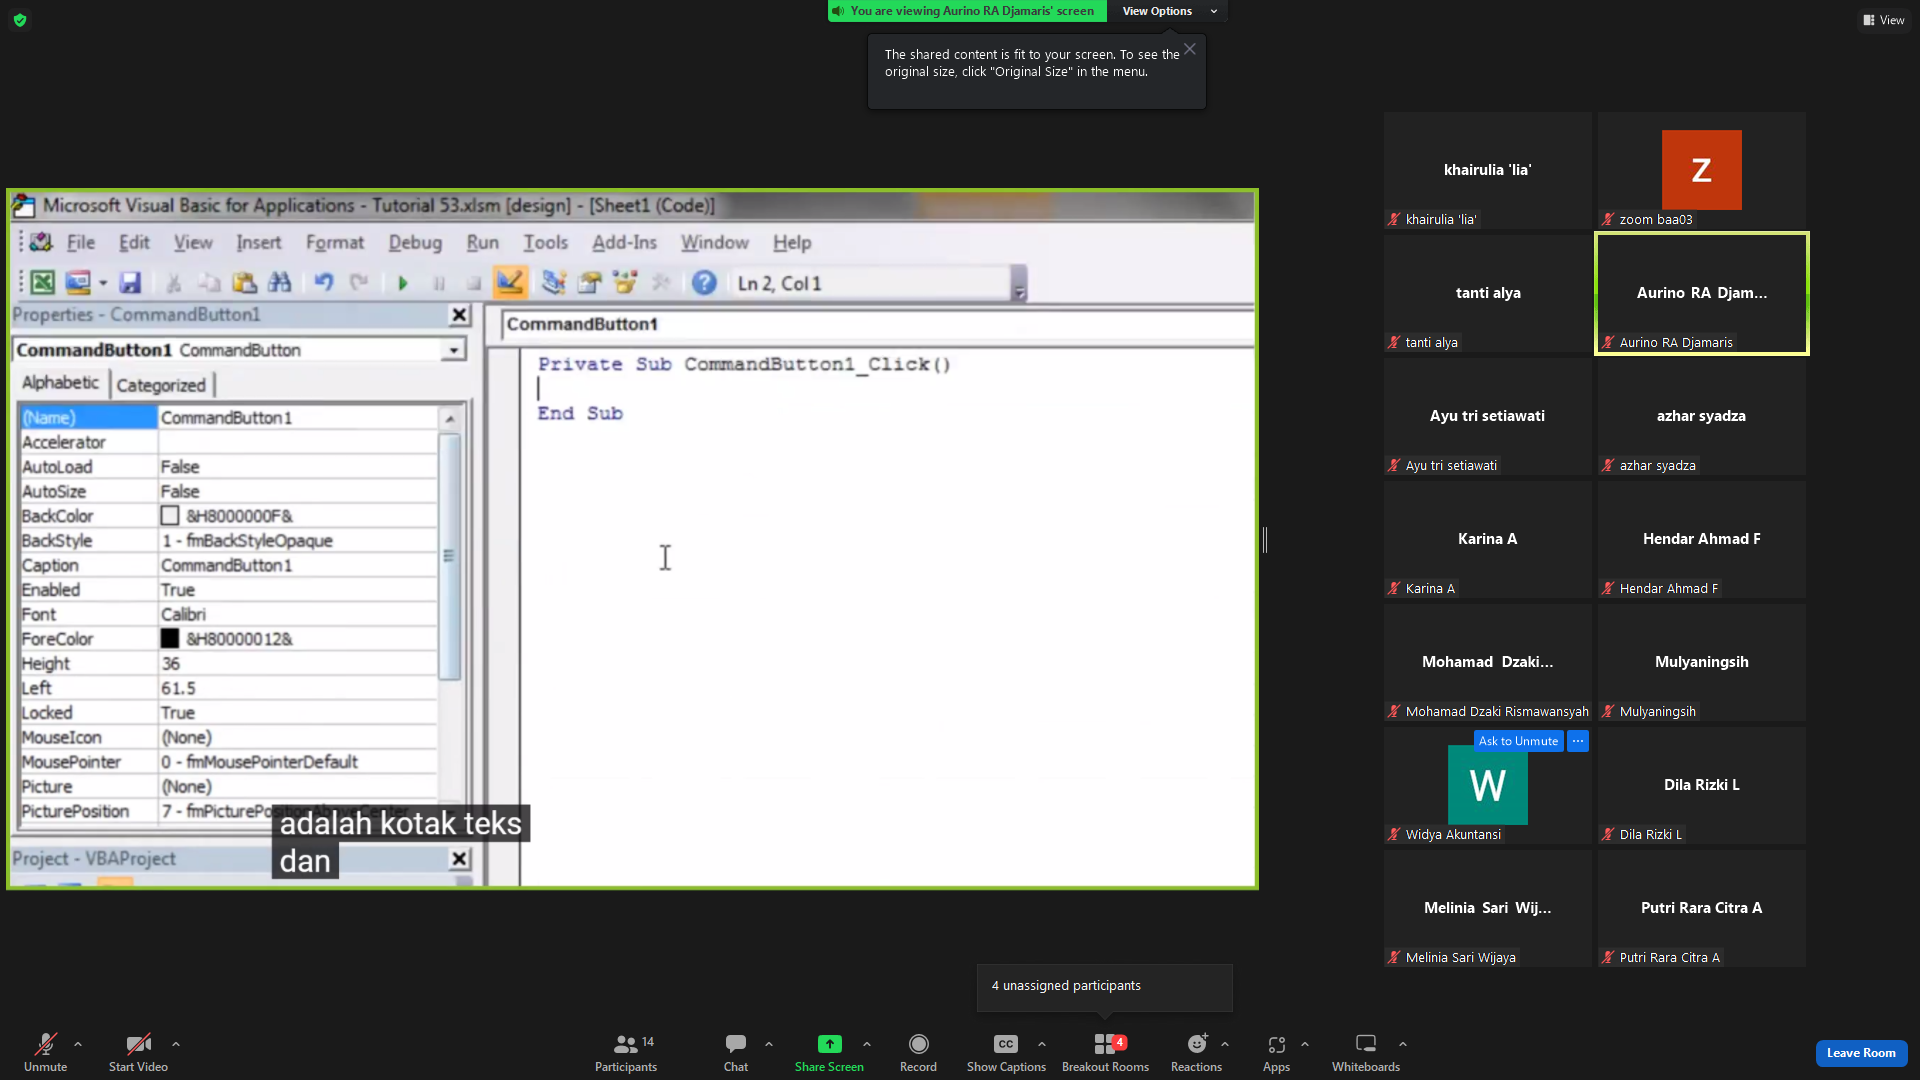
Task: Click View Microsoft Excel icon in VBA toolbar
Action: tap(42, 283)
